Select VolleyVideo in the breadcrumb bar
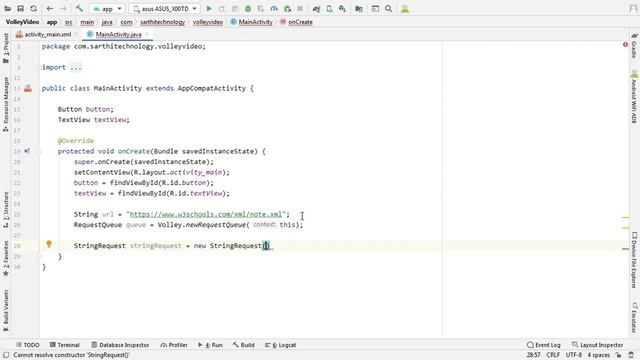 [x=22, y=22]
